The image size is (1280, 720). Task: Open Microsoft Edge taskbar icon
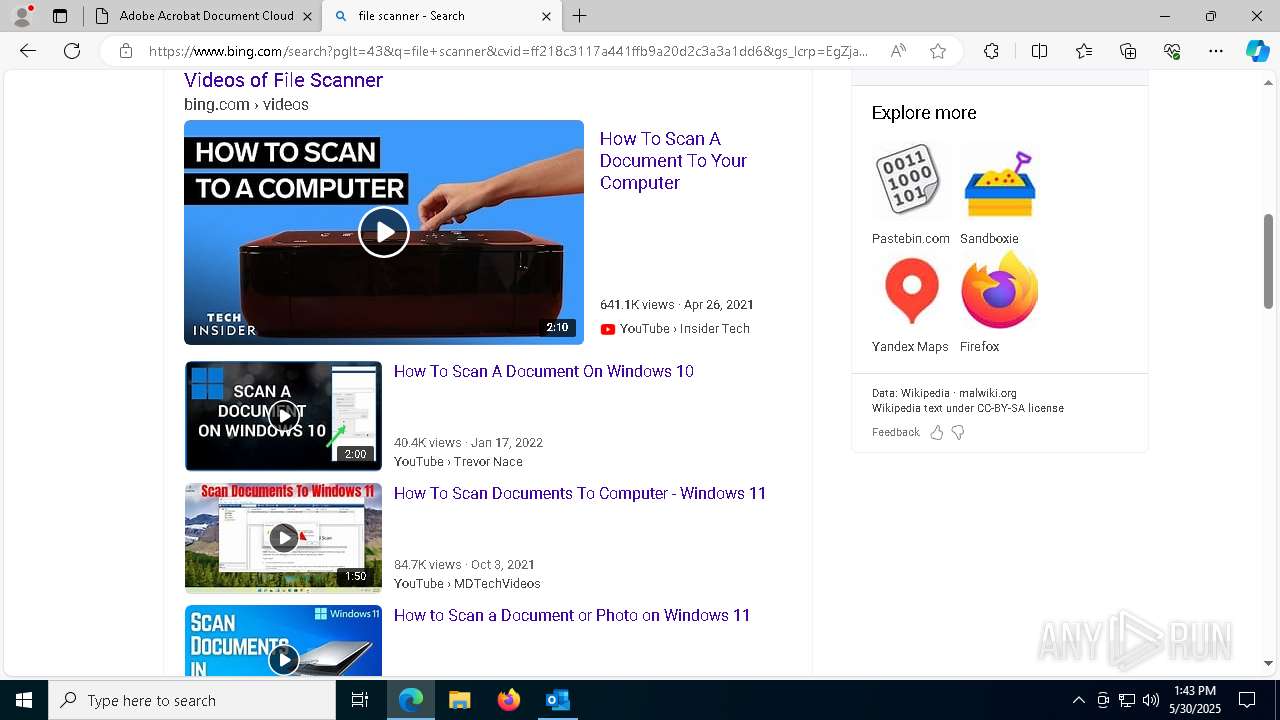coord(411,700)
